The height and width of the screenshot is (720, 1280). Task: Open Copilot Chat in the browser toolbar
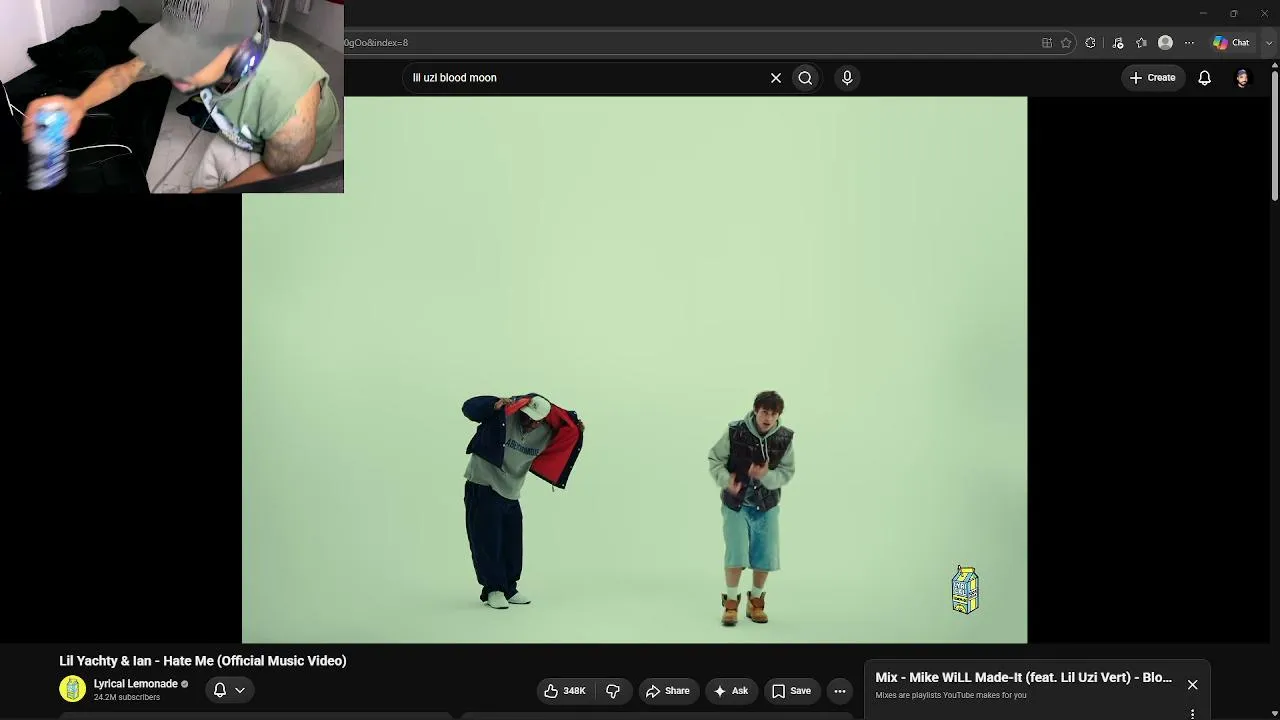pyautogui.click(x=1231, y=43)
